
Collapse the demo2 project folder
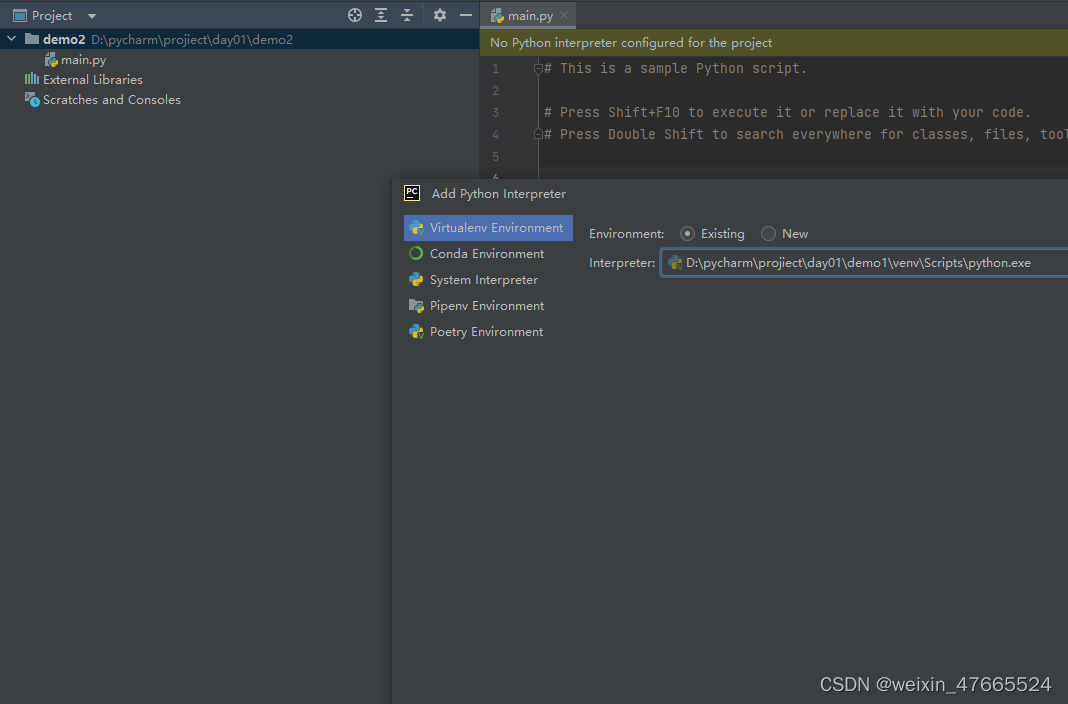[12, 39]
